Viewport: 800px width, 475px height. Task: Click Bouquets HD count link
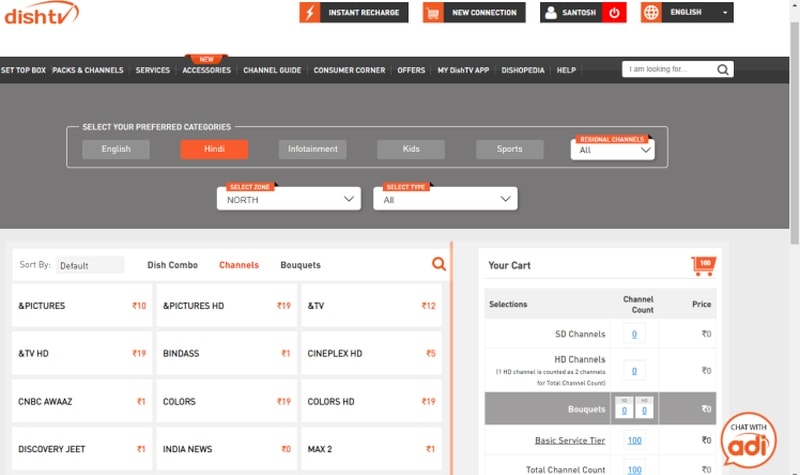644,409
